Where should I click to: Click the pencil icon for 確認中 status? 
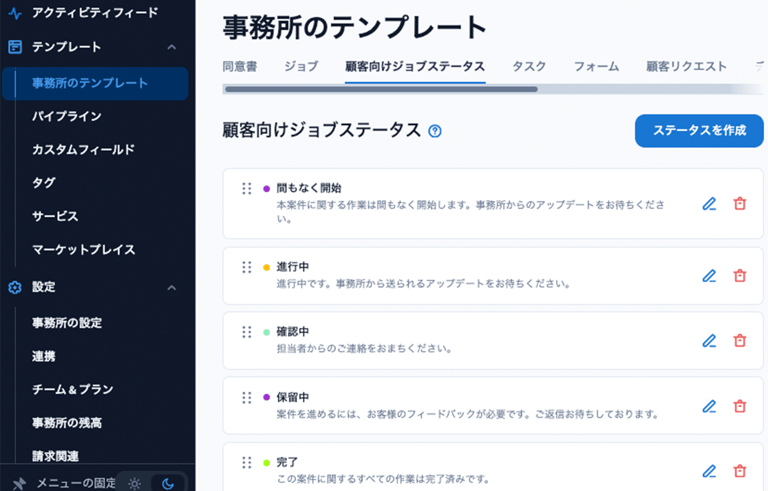click(709, 340)
